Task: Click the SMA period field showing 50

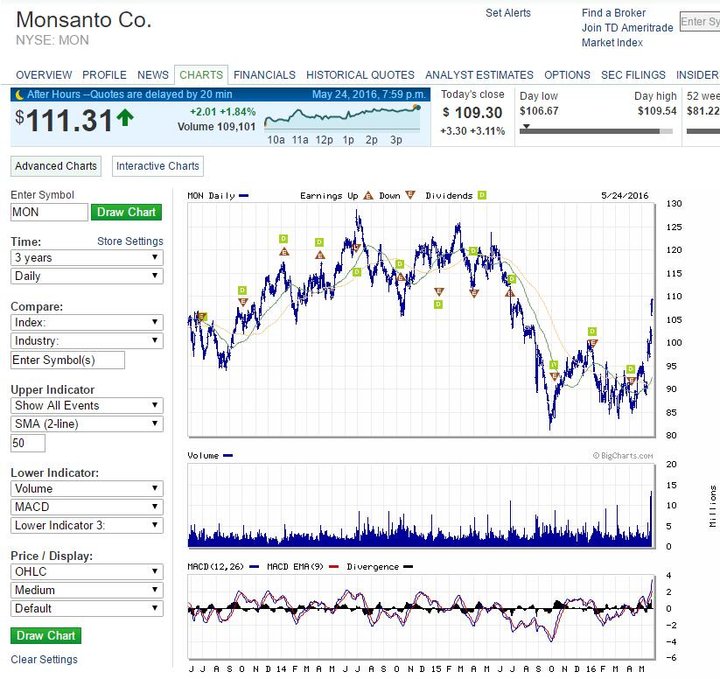Action: (x=28, y=443)
